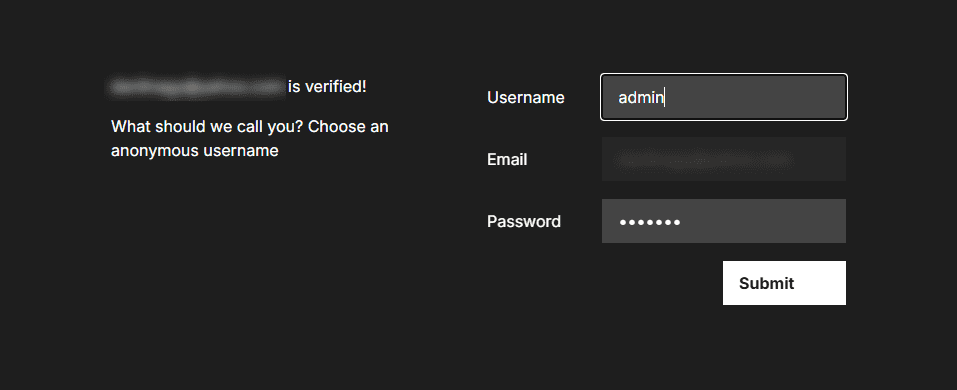Click blank right portion of Submit button

tap(820, 283)
